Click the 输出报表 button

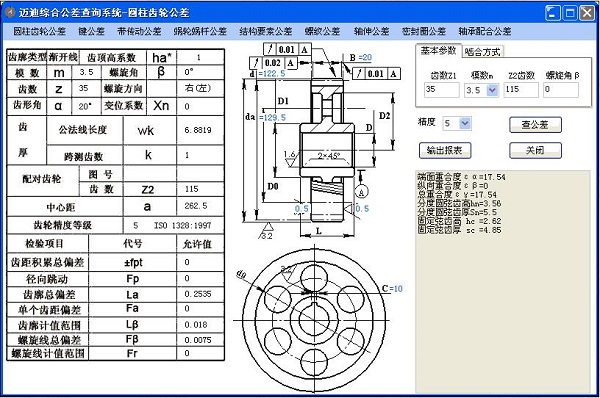(445, 150)
